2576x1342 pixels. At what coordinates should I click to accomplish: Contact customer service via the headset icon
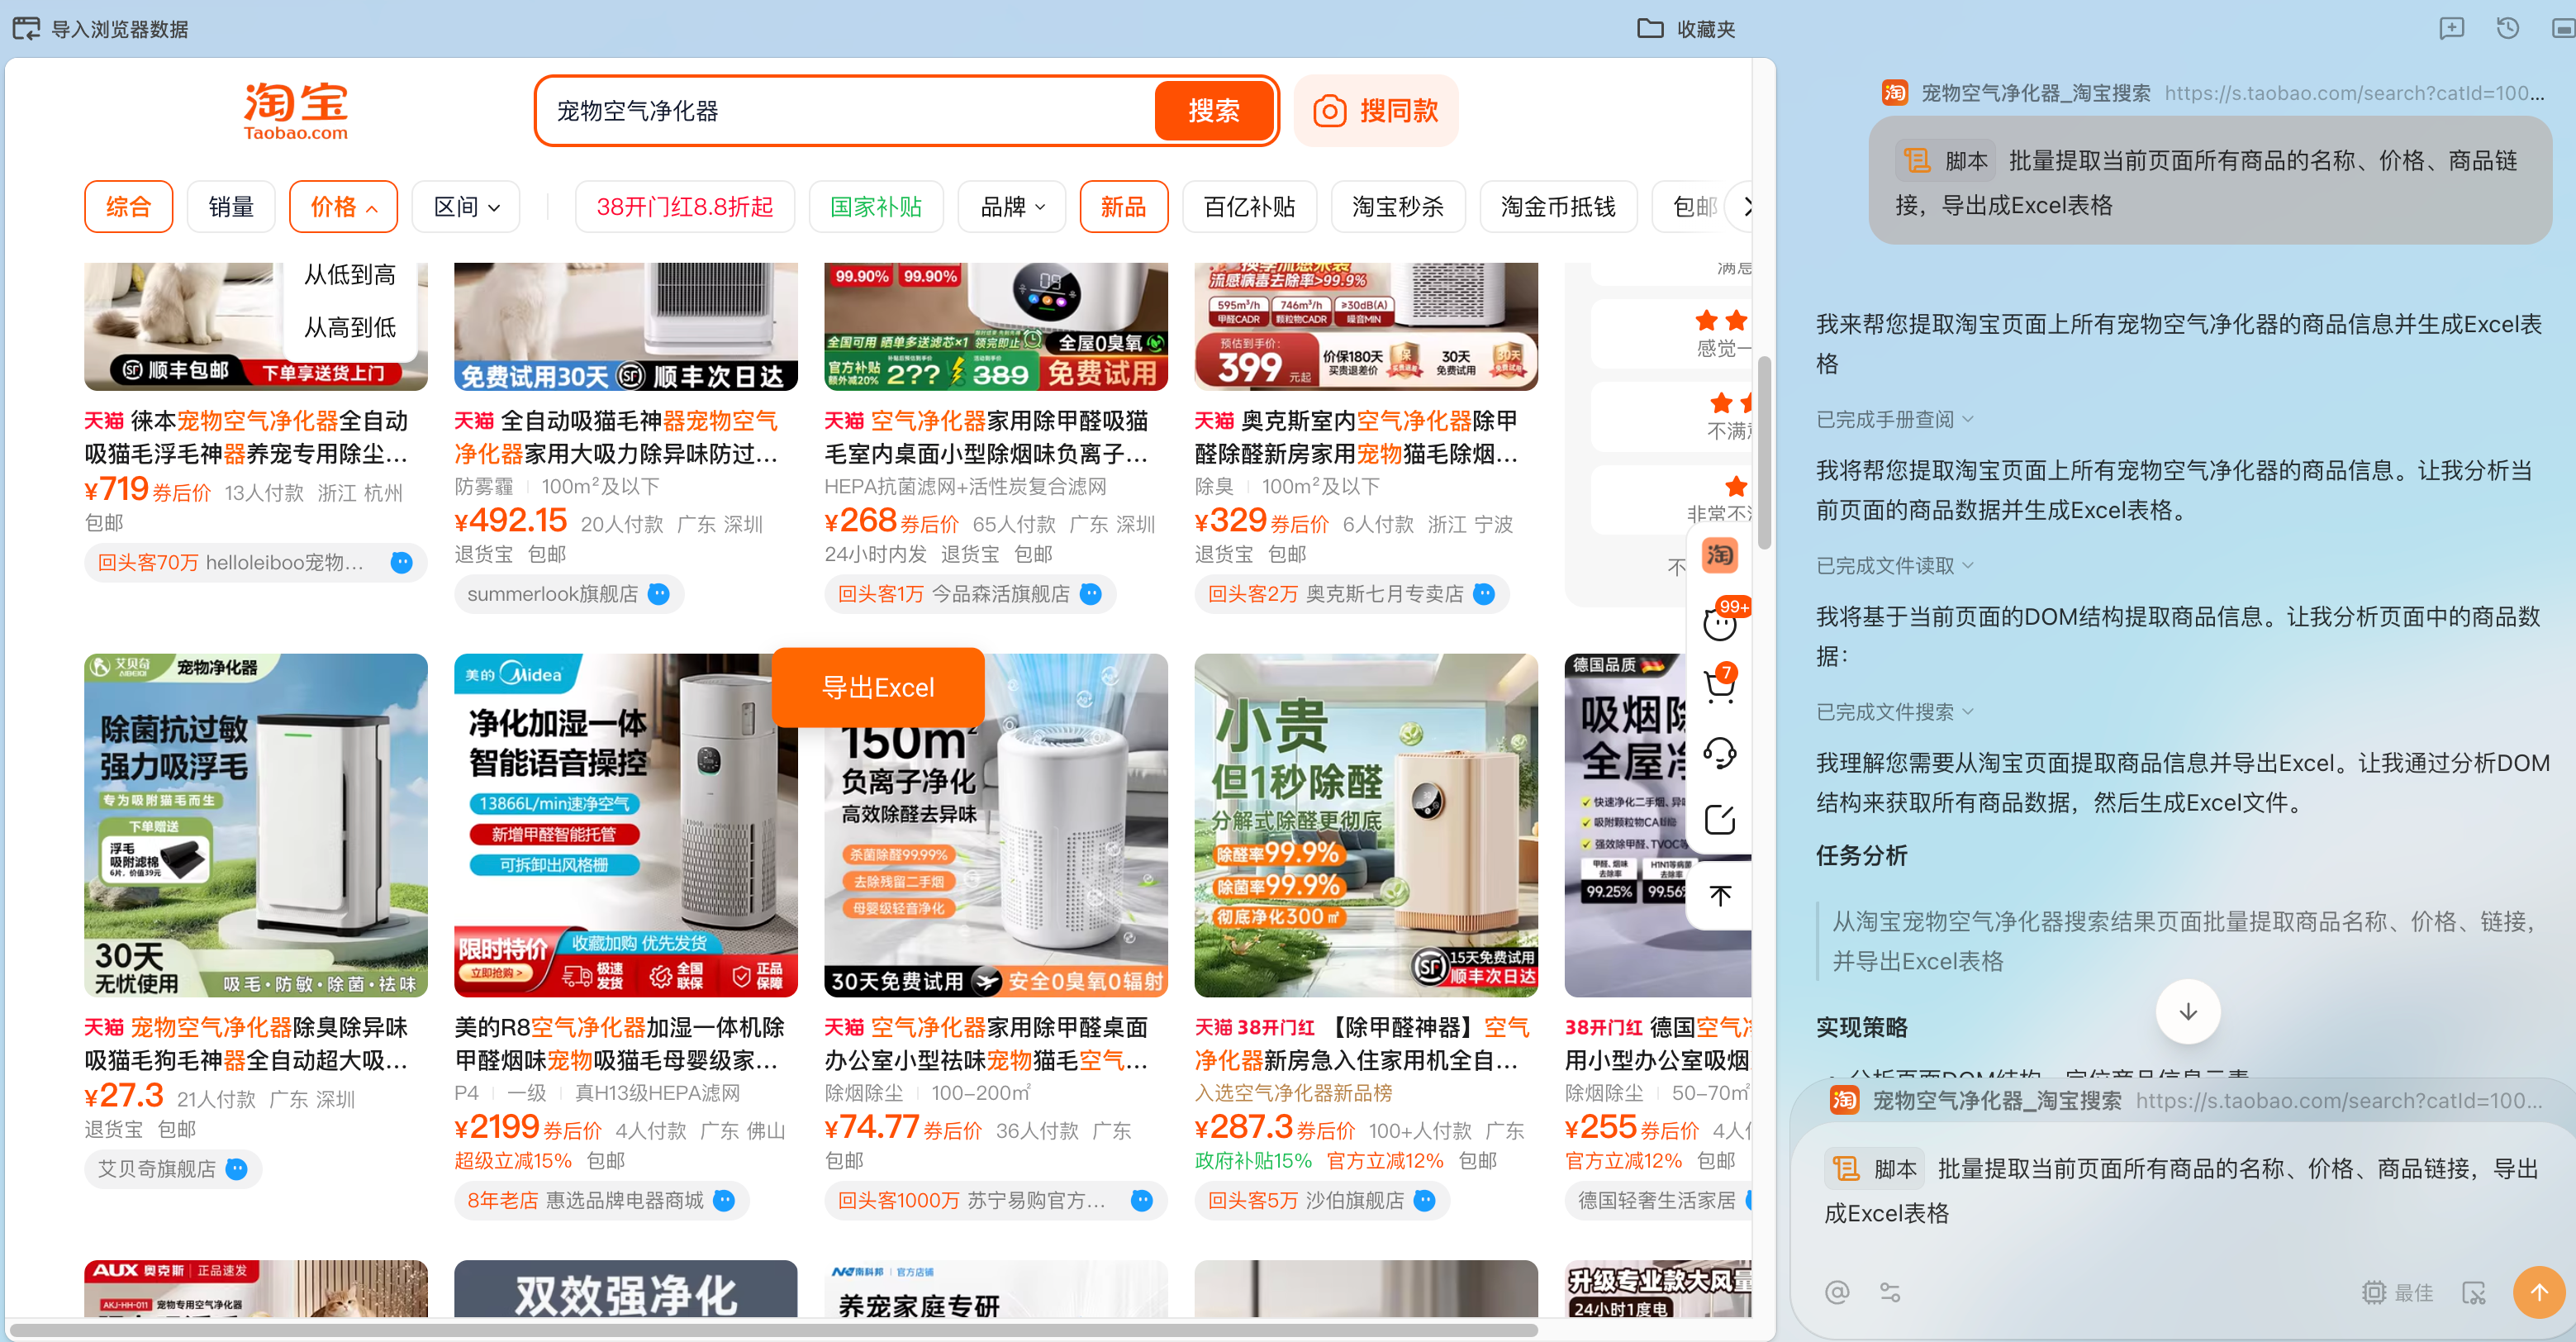click(1720, 753)
